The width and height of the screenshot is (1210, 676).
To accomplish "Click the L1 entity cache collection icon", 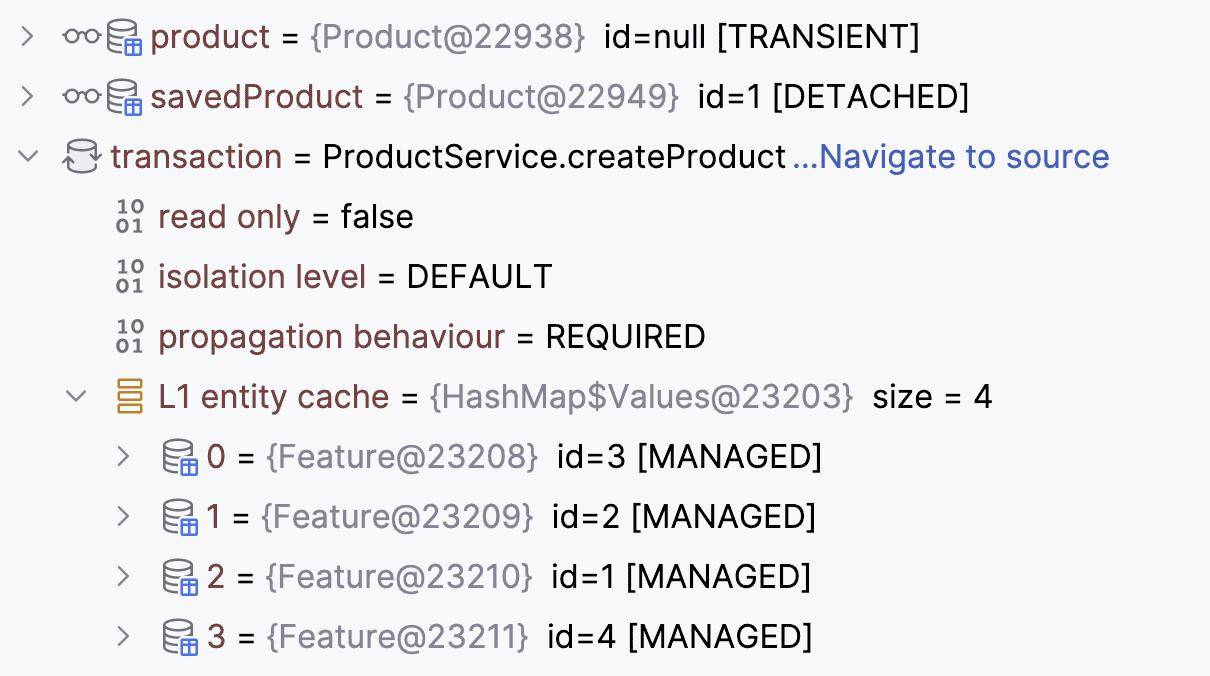I will (x=130, y=397).
